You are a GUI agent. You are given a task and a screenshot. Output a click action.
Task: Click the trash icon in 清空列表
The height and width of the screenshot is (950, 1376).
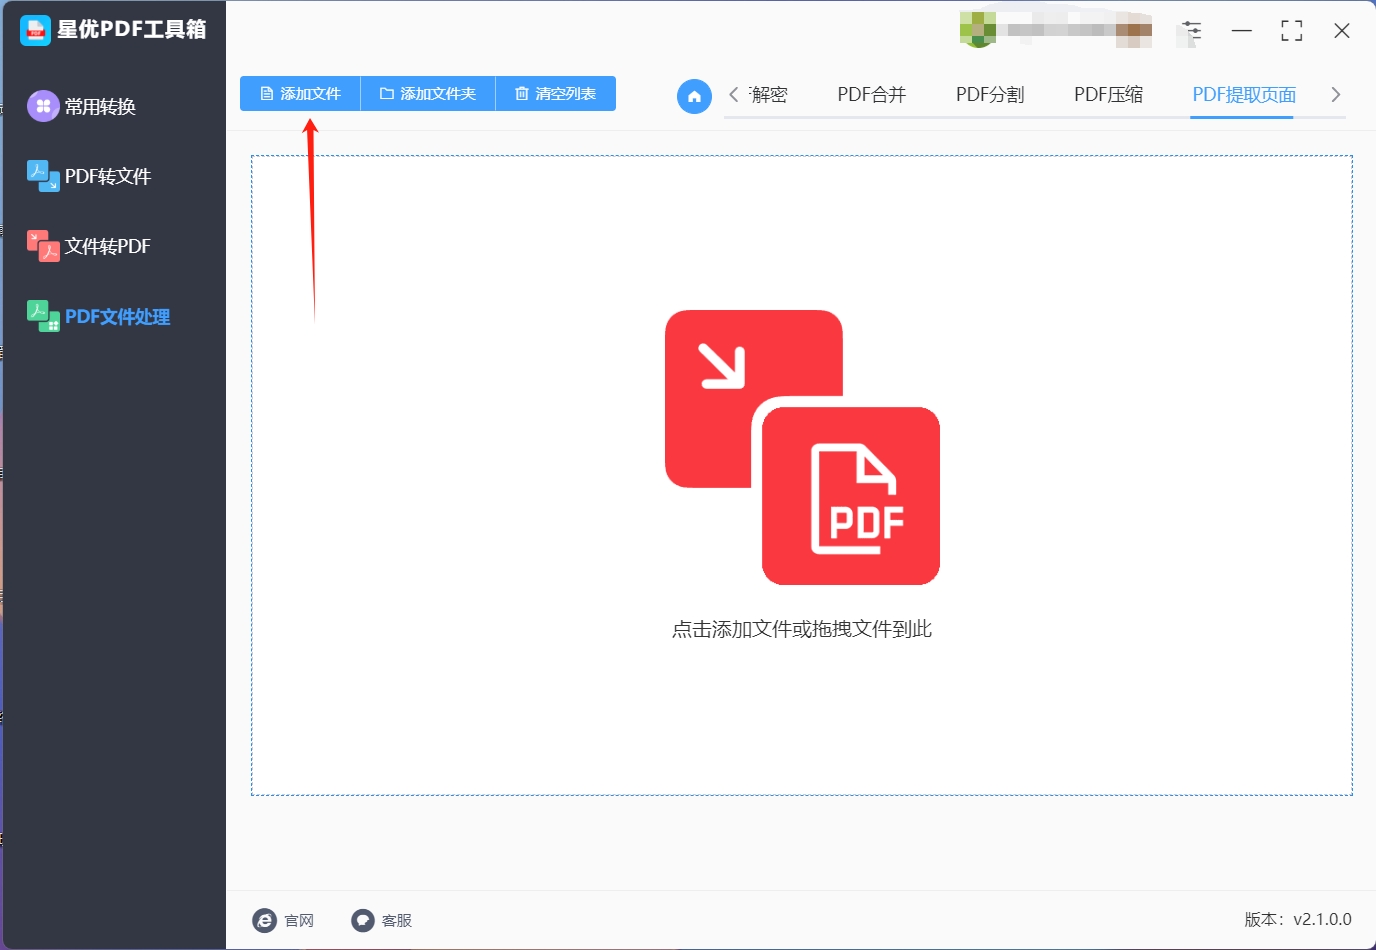(x=522, y=94)
